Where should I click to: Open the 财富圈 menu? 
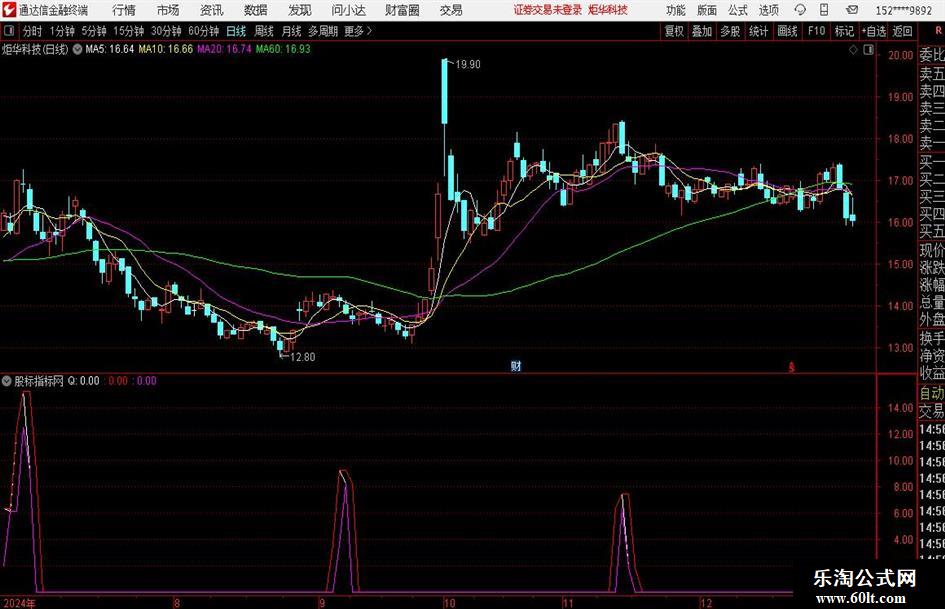(x=402, y=10)
